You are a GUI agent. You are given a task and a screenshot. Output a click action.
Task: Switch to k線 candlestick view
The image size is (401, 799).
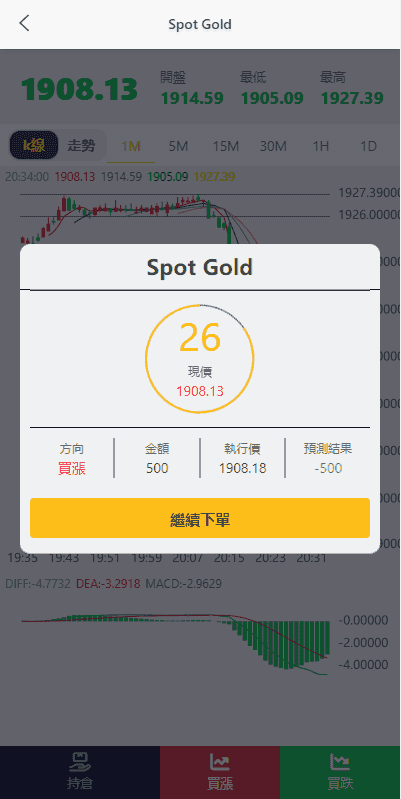click(34, 146)
